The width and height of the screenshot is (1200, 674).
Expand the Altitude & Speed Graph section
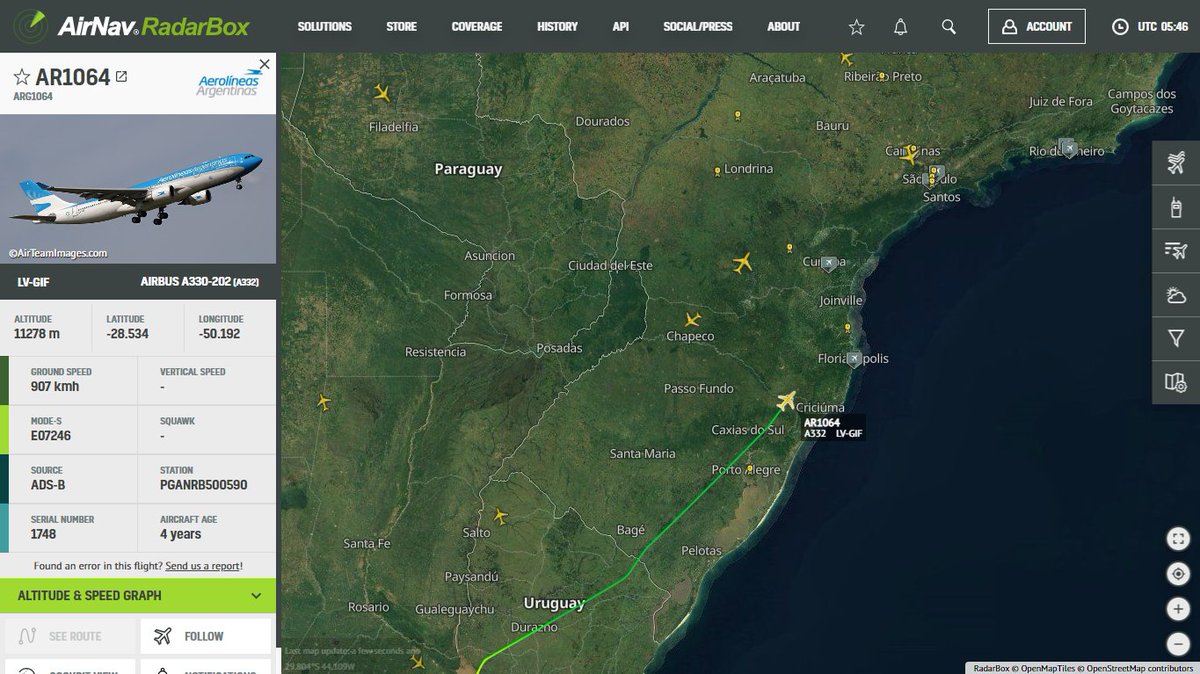(x=138, y=596)
